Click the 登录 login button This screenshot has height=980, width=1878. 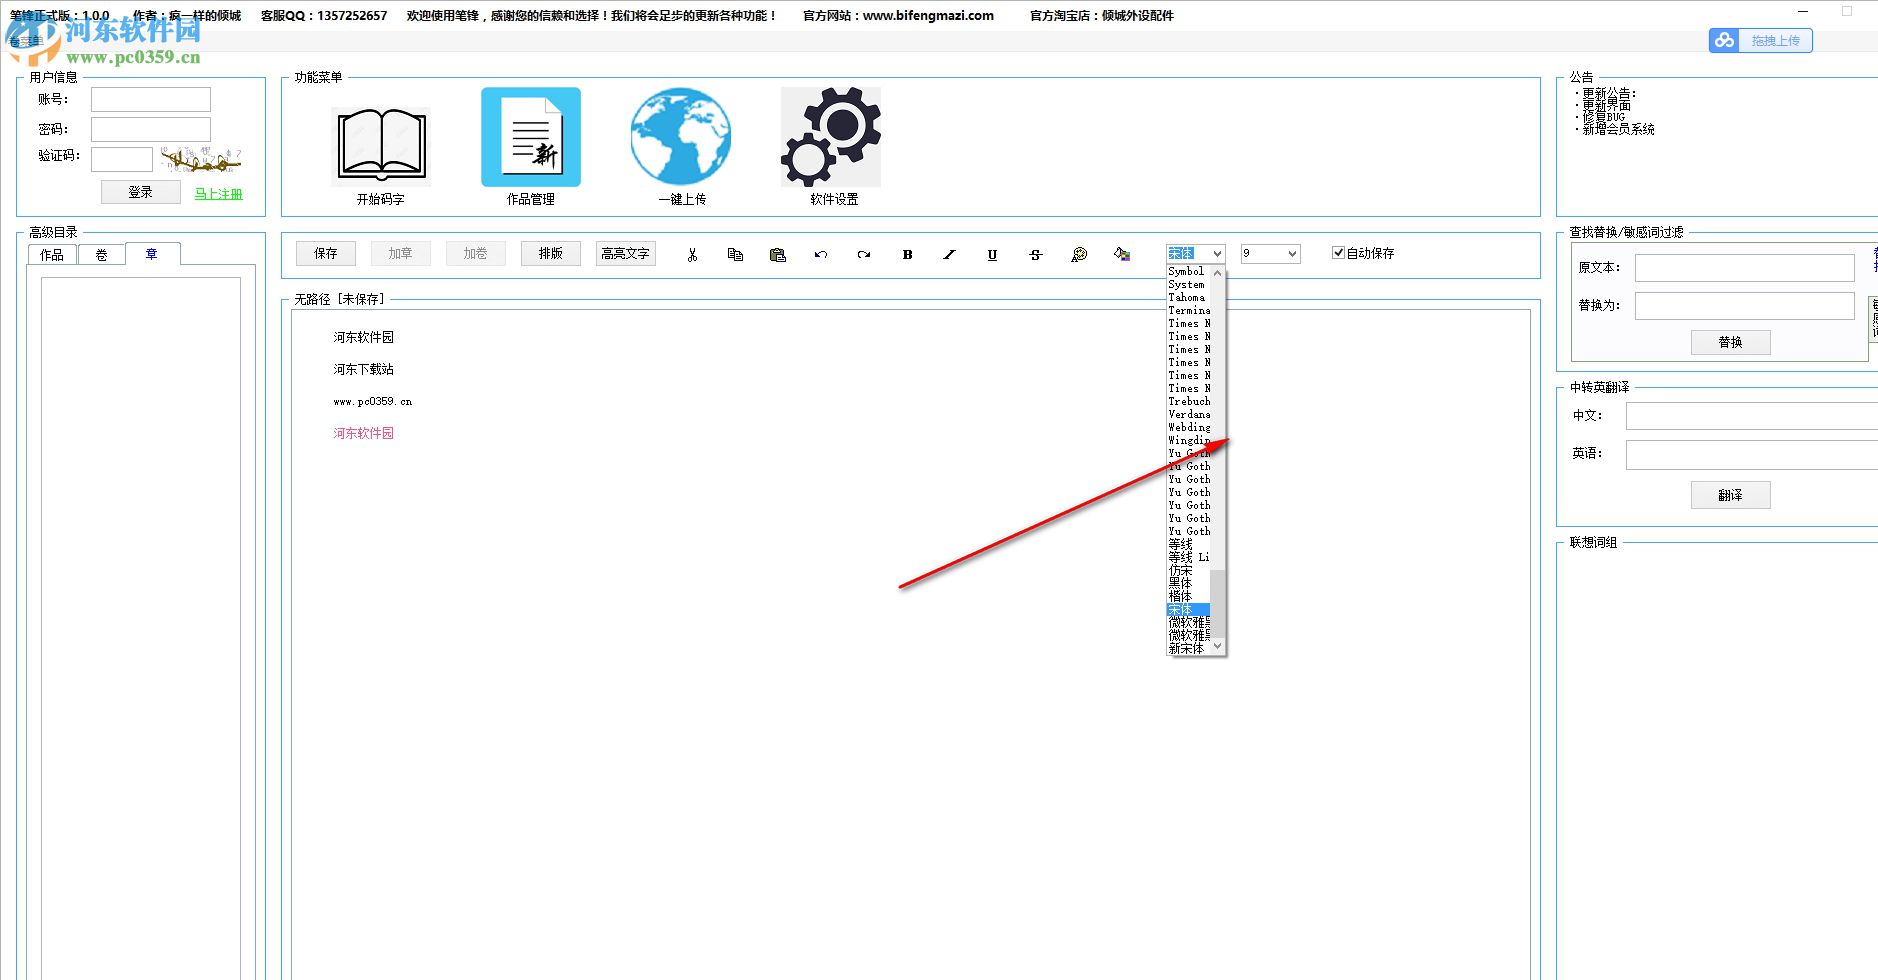[x=141, y=192]
